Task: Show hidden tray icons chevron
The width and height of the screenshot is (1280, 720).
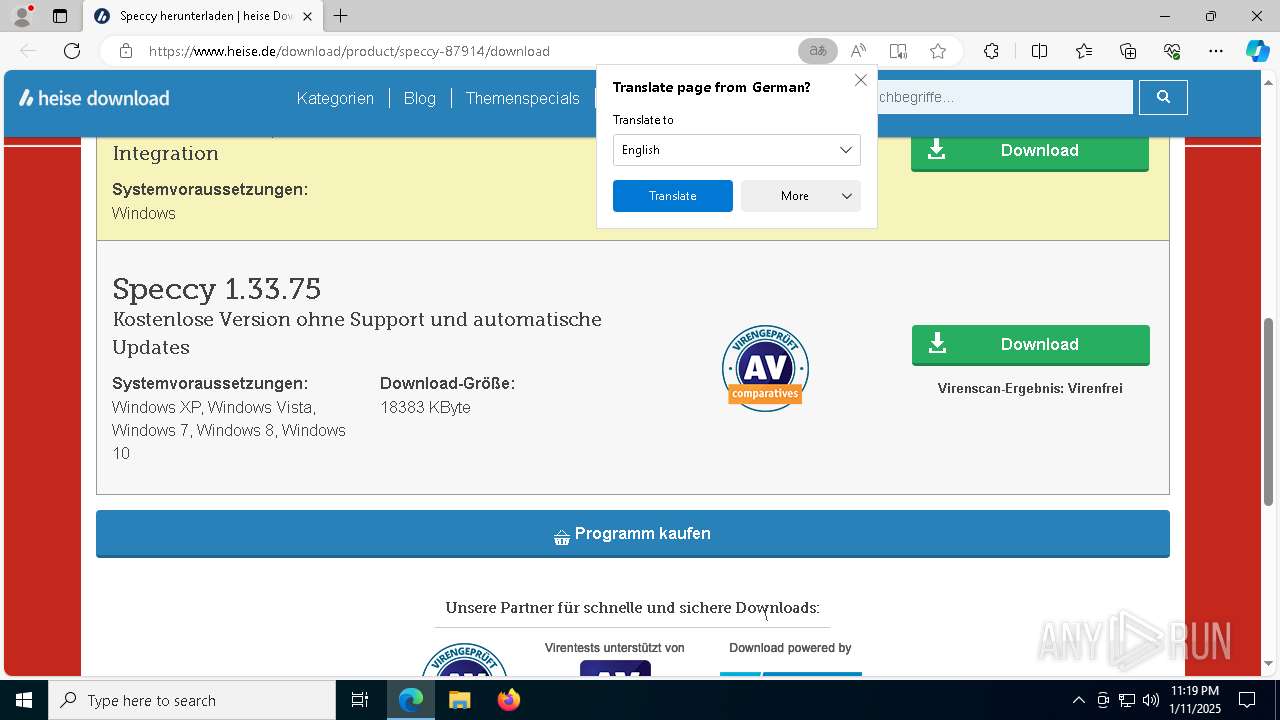Action: (1078, 700)
